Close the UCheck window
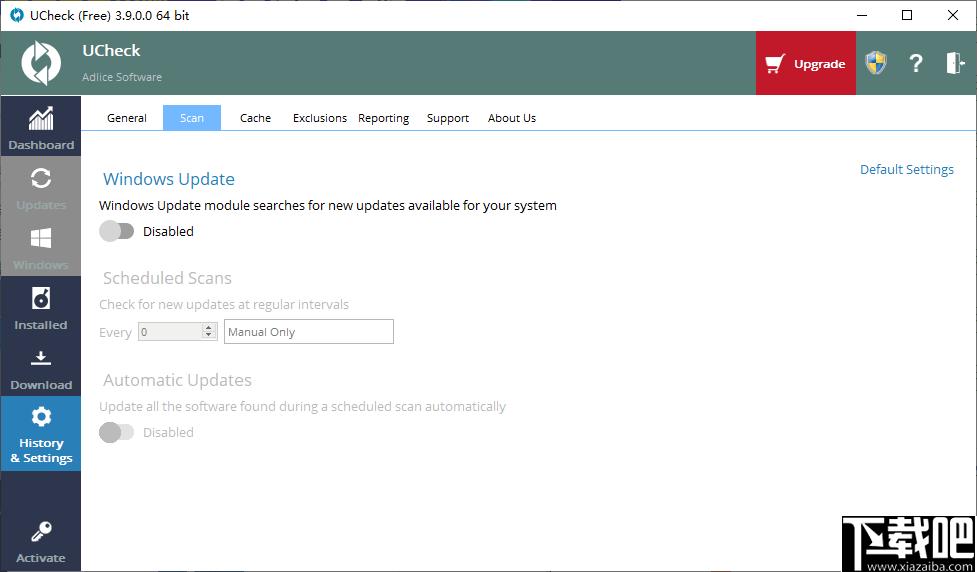The width and height of the screenshot is (977, 572). tap(953, 15)
